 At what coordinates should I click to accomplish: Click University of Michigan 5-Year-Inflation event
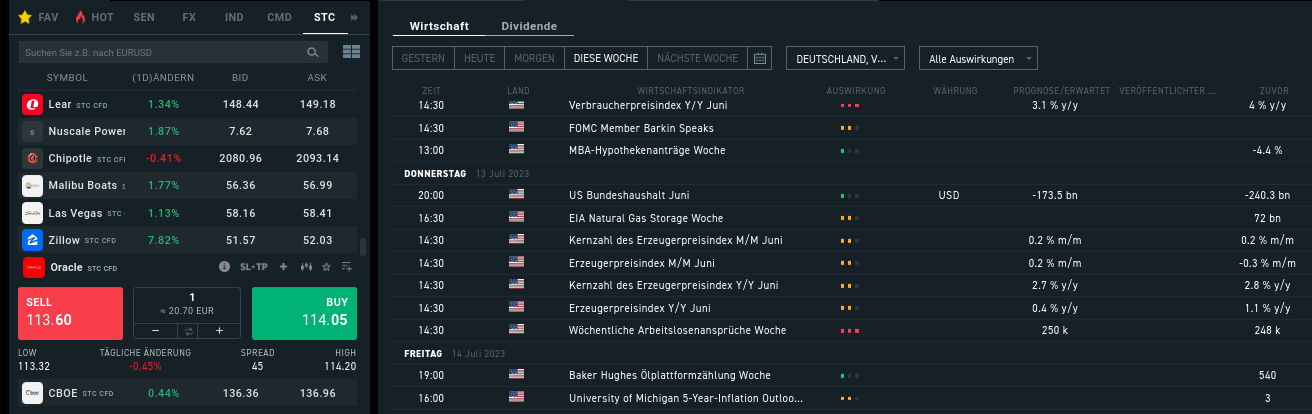(685, 398)
